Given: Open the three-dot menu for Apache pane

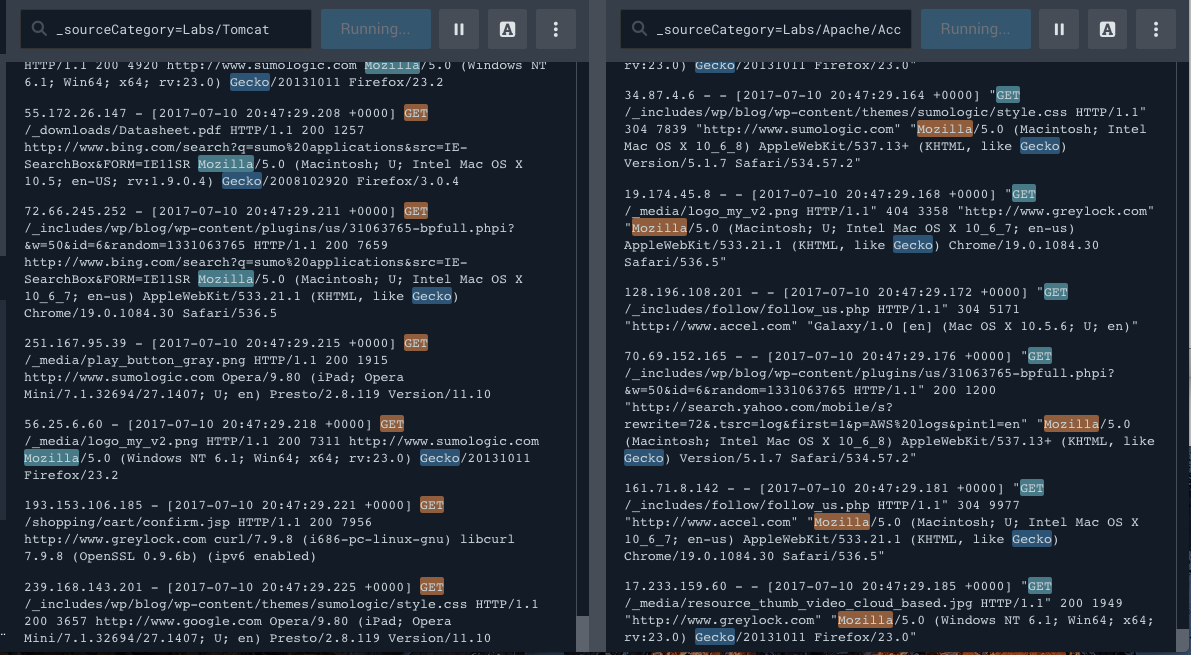Looking at the screenshot, I should click(x=1156, y=30).
